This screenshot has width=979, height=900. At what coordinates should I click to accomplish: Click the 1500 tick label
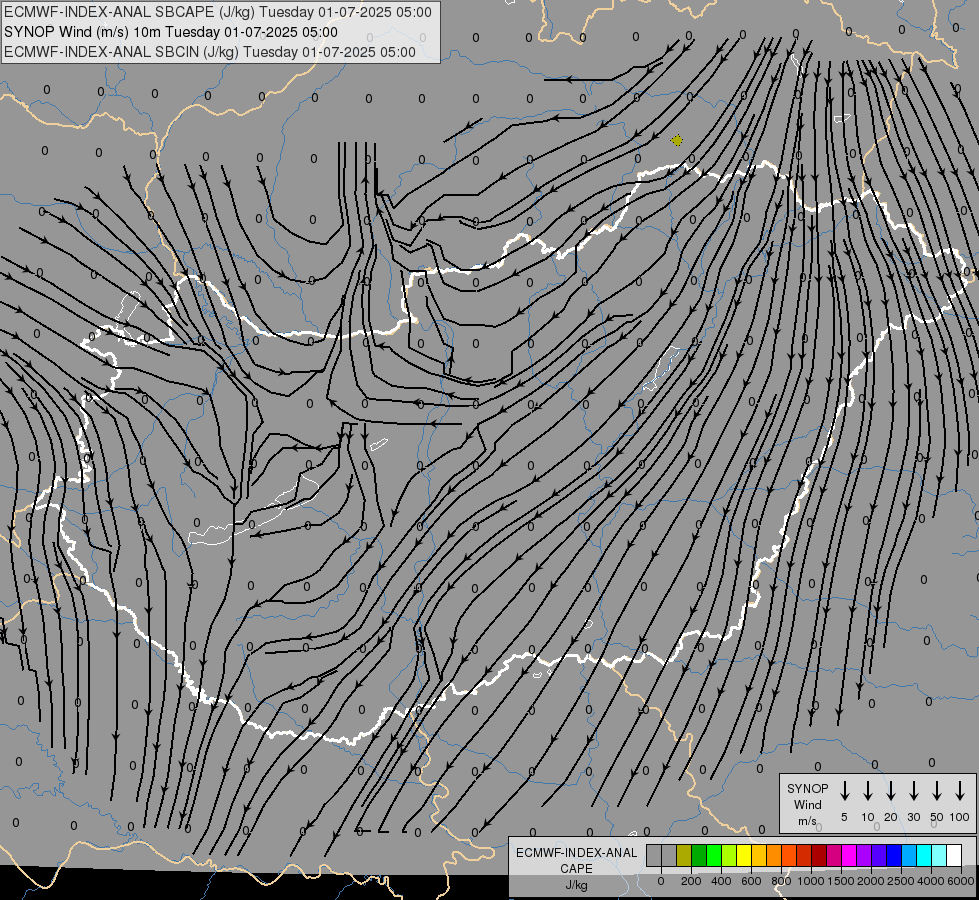click(x=841, y=881)
